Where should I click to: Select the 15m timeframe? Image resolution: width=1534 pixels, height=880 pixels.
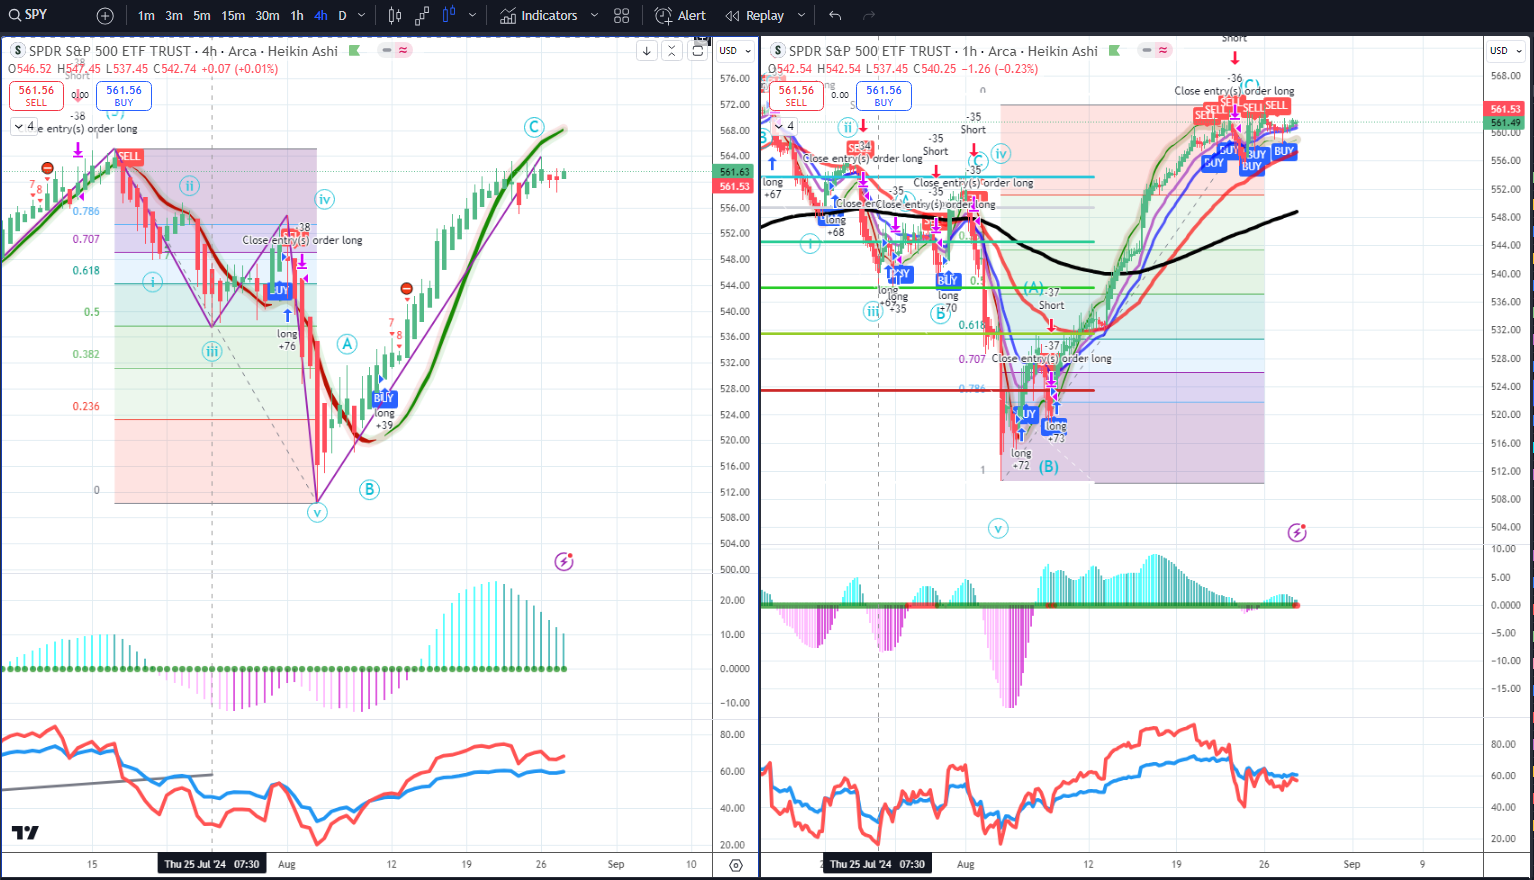click(x=233, y=16)
